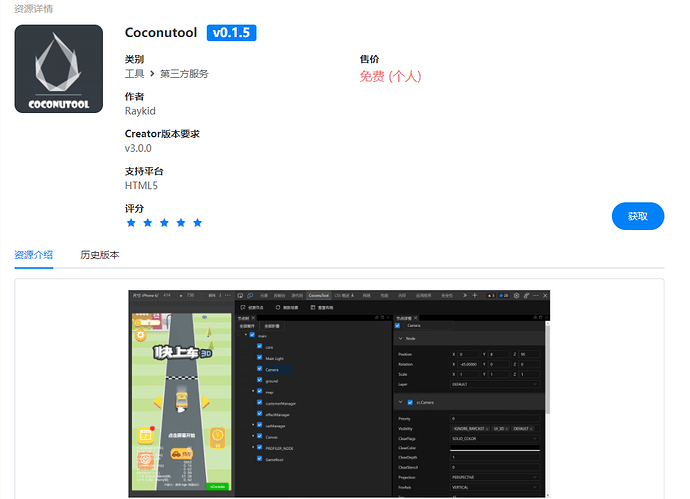Click the plus icon in devtools tab bar

474,295
